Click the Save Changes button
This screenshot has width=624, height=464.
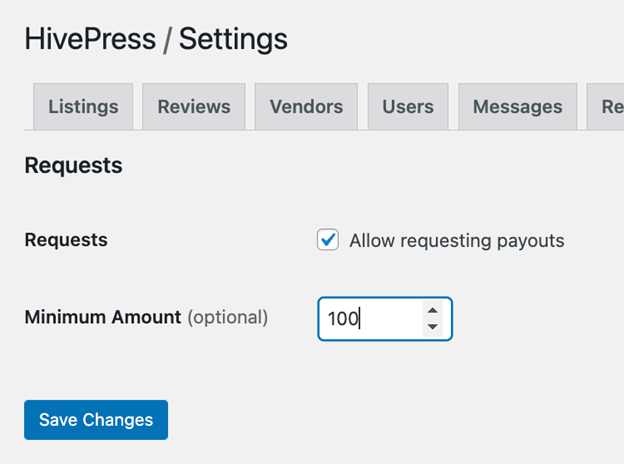[x=96, y=420]
